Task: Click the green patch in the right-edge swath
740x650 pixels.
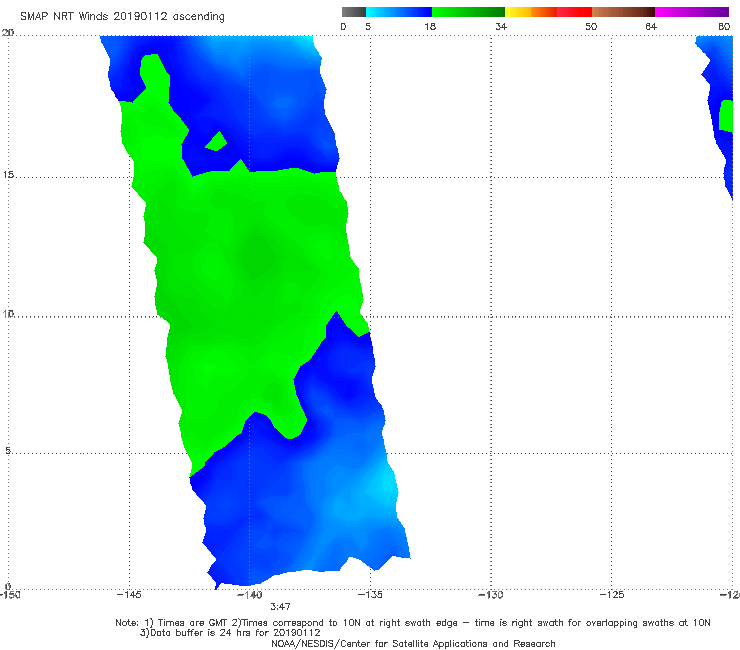Action: (x=726, y=116)
